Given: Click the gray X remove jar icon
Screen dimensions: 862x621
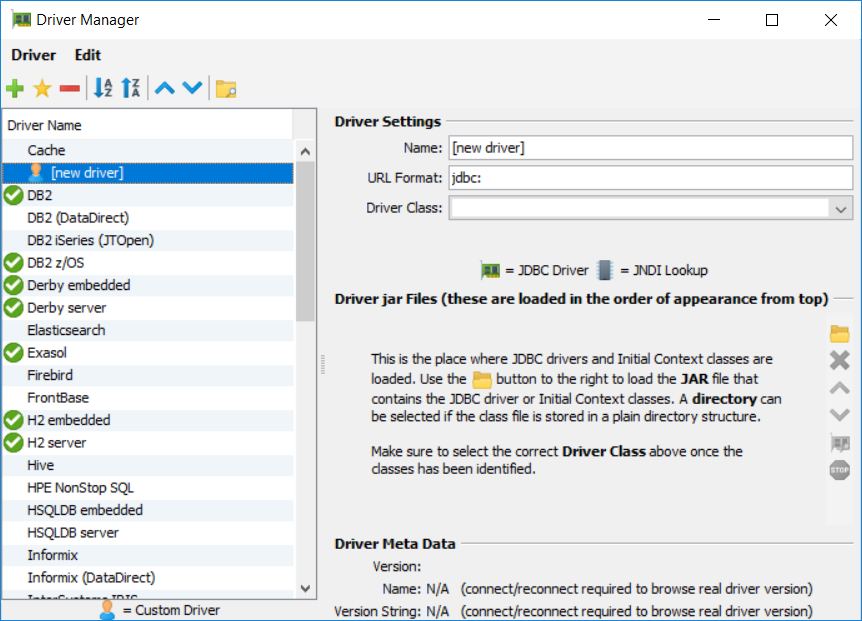Looking at the screenshot, I should point(839,361).
